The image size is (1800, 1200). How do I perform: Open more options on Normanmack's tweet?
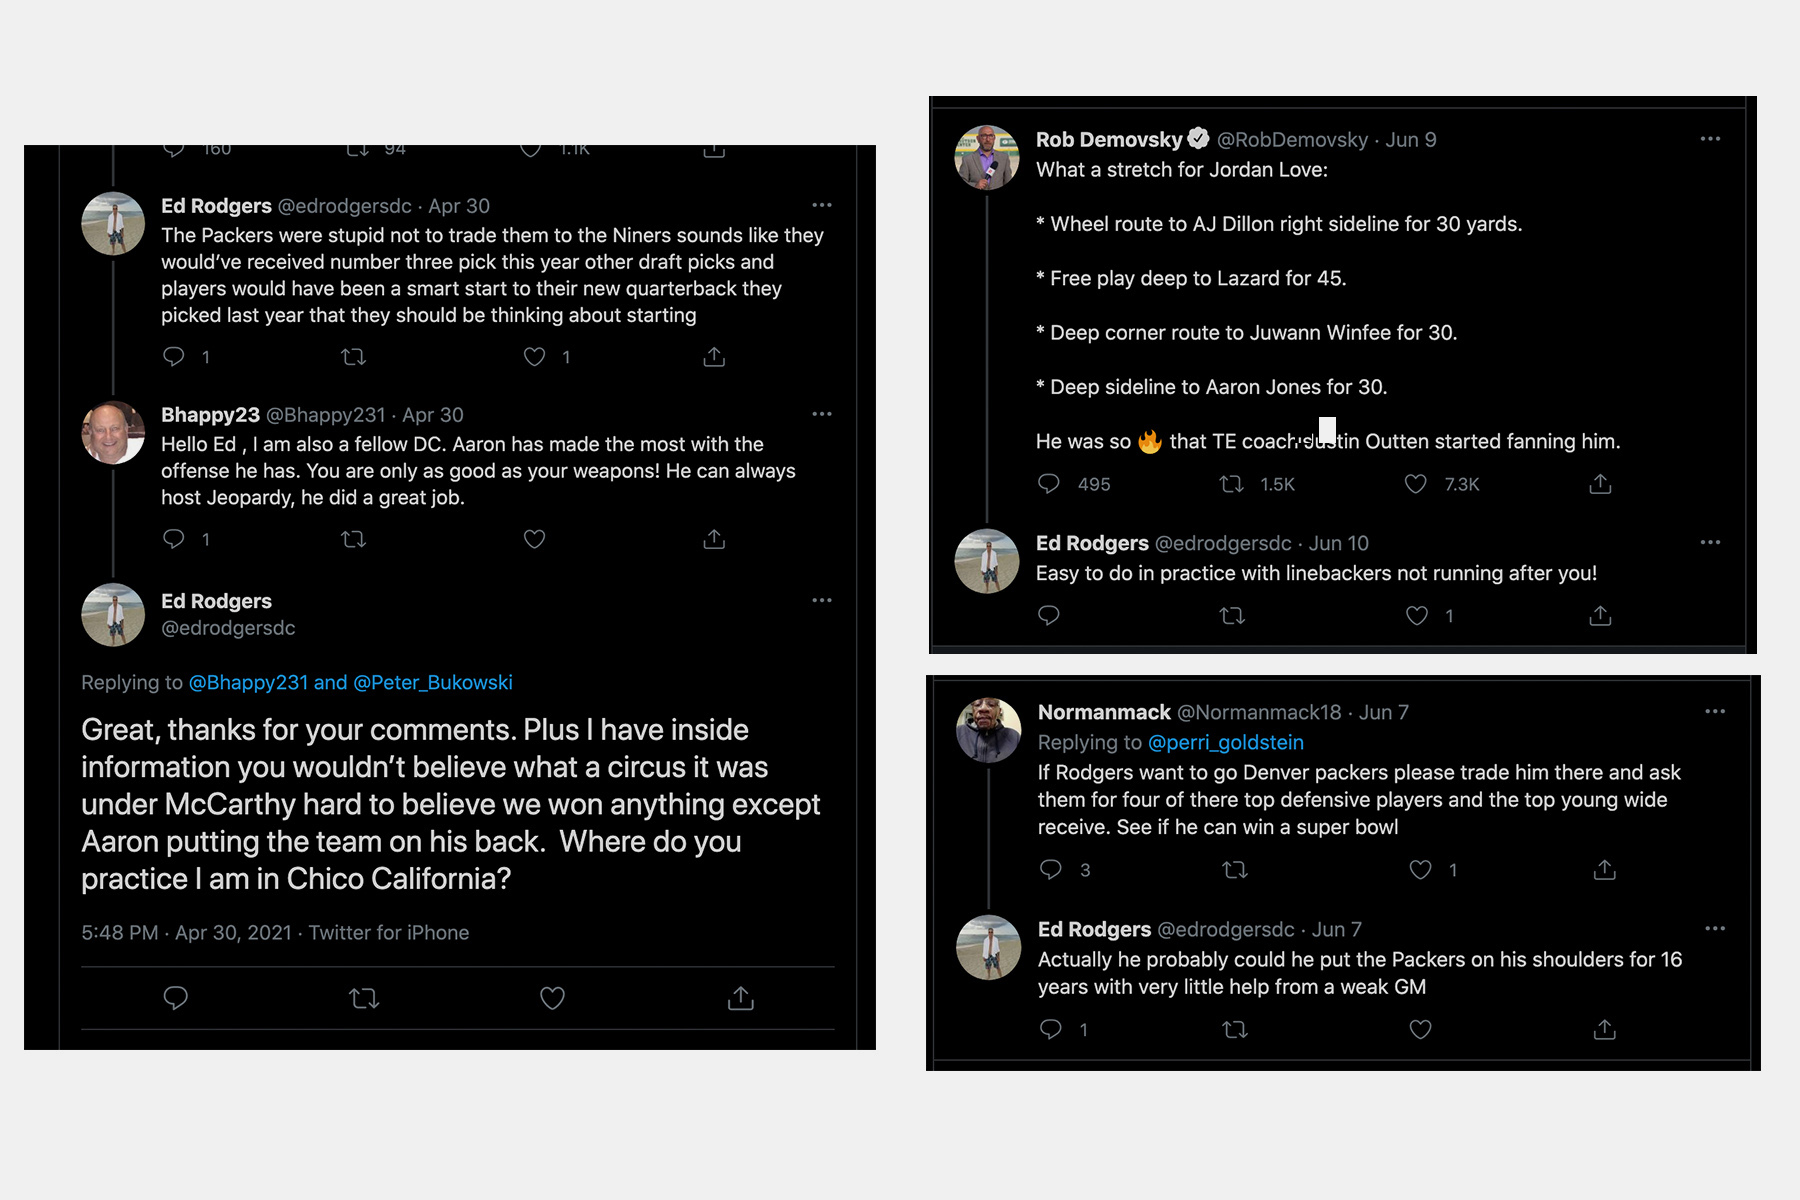pos(1715,712)
